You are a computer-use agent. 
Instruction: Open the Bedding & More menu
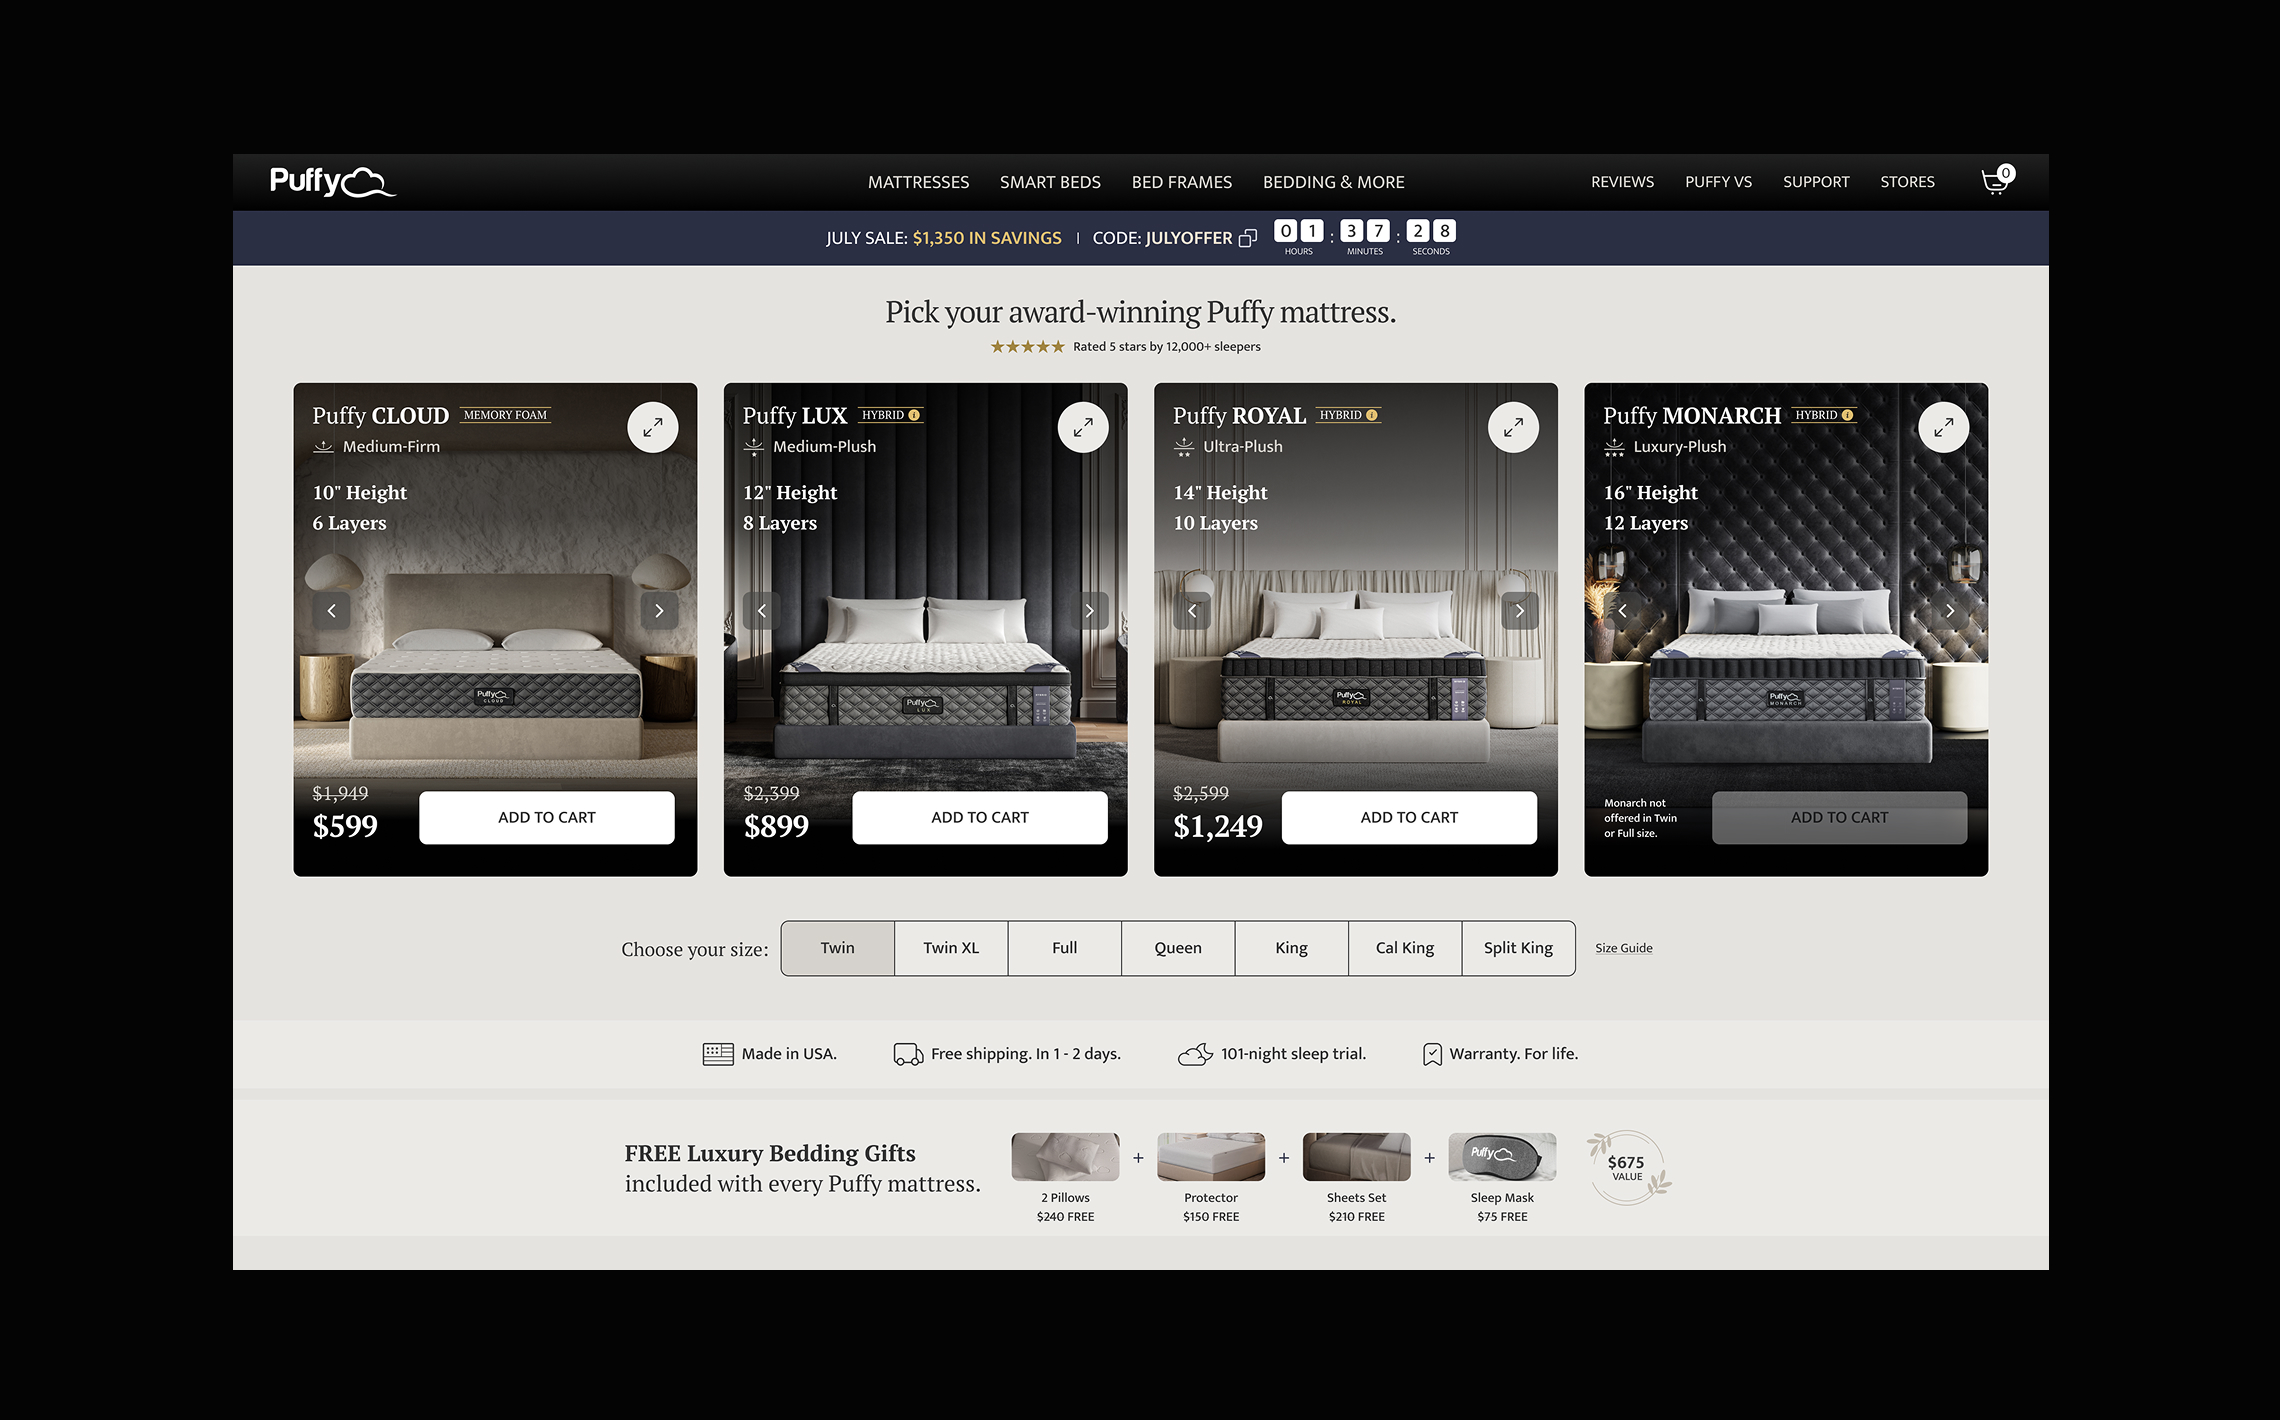point(1334,182)
